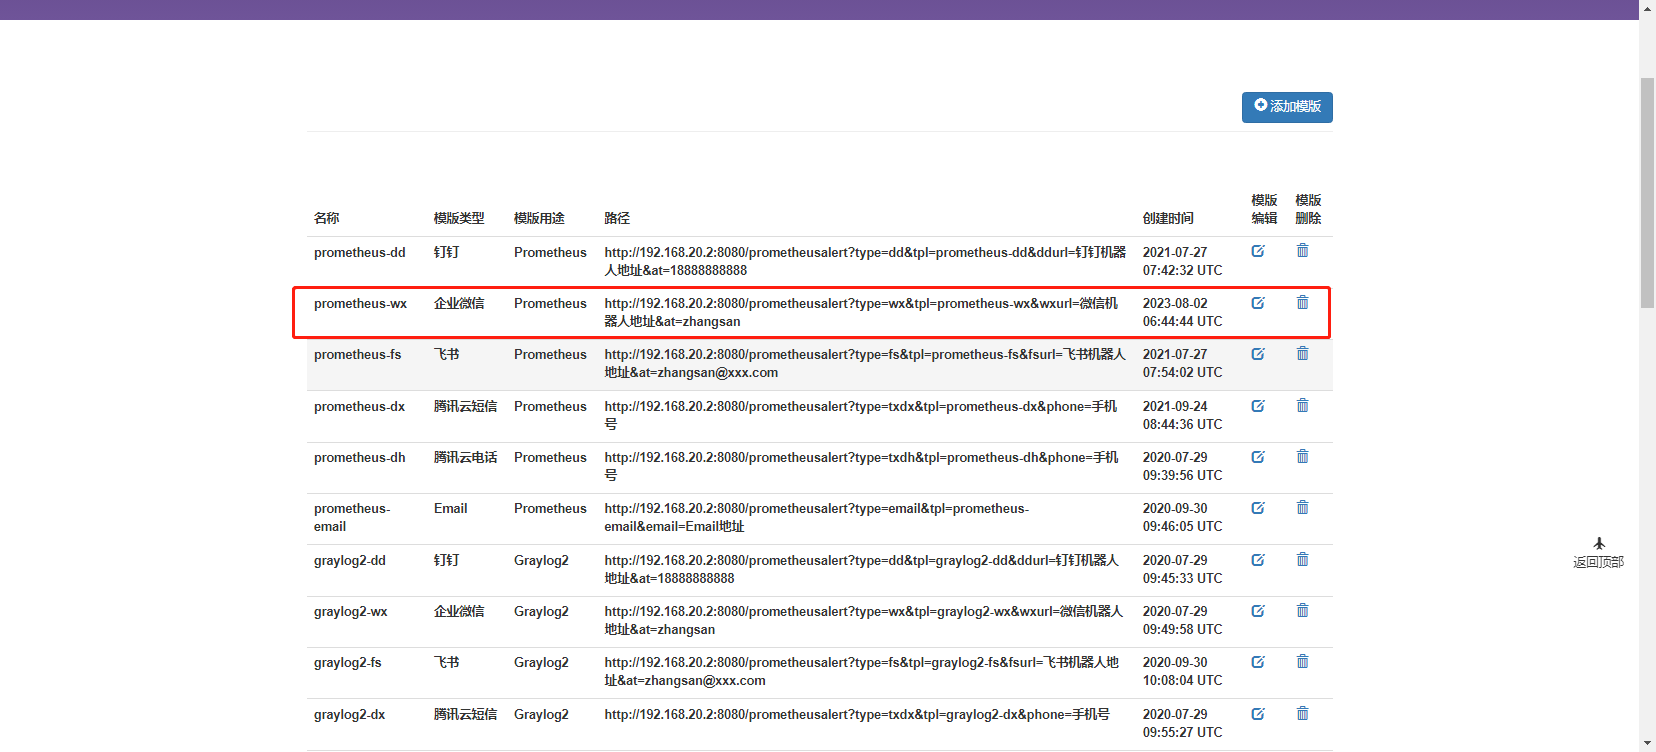Screen dimensions: 1656x752
Task: Click the date 2021-09-24 08:44:36 UTC
Action: click(x=1183, y=415)
